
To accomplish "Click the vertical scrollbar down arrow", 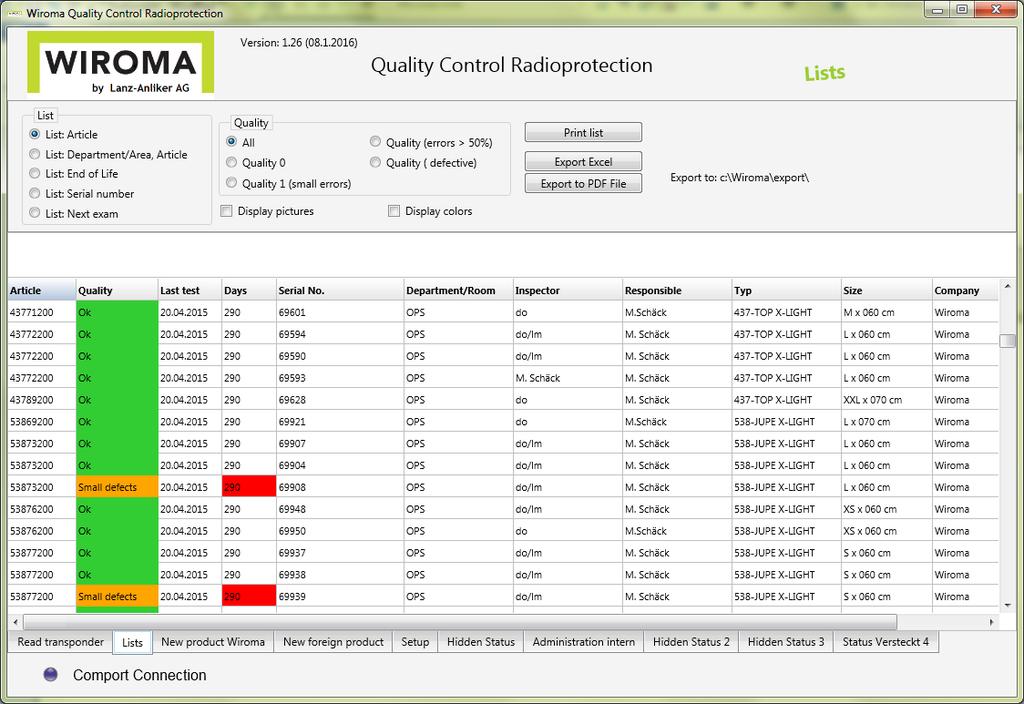I will tap(1008, 605).
